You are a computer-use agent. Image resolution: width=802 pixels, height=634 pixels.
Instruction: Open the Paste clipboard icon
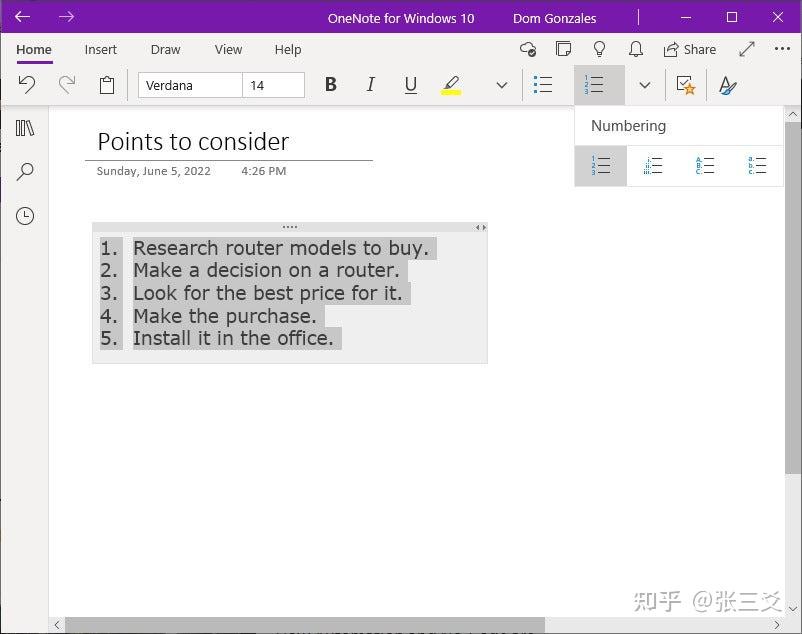click(x=107, y=85)
